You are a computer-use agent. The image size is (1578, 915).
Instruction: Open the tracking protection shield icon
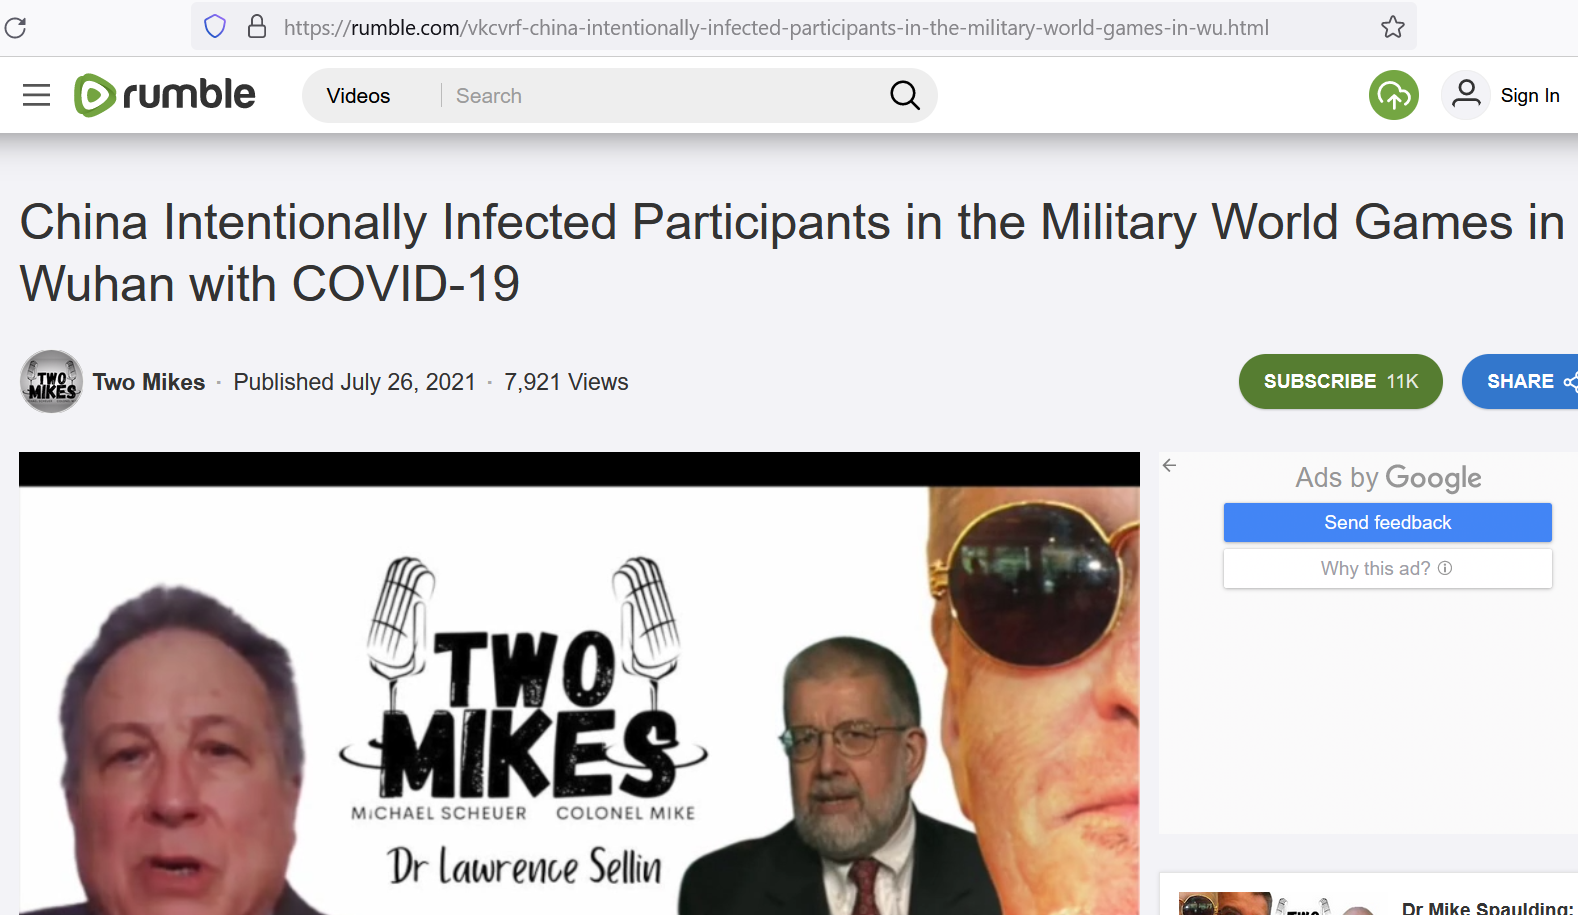[x=215, y=27]
